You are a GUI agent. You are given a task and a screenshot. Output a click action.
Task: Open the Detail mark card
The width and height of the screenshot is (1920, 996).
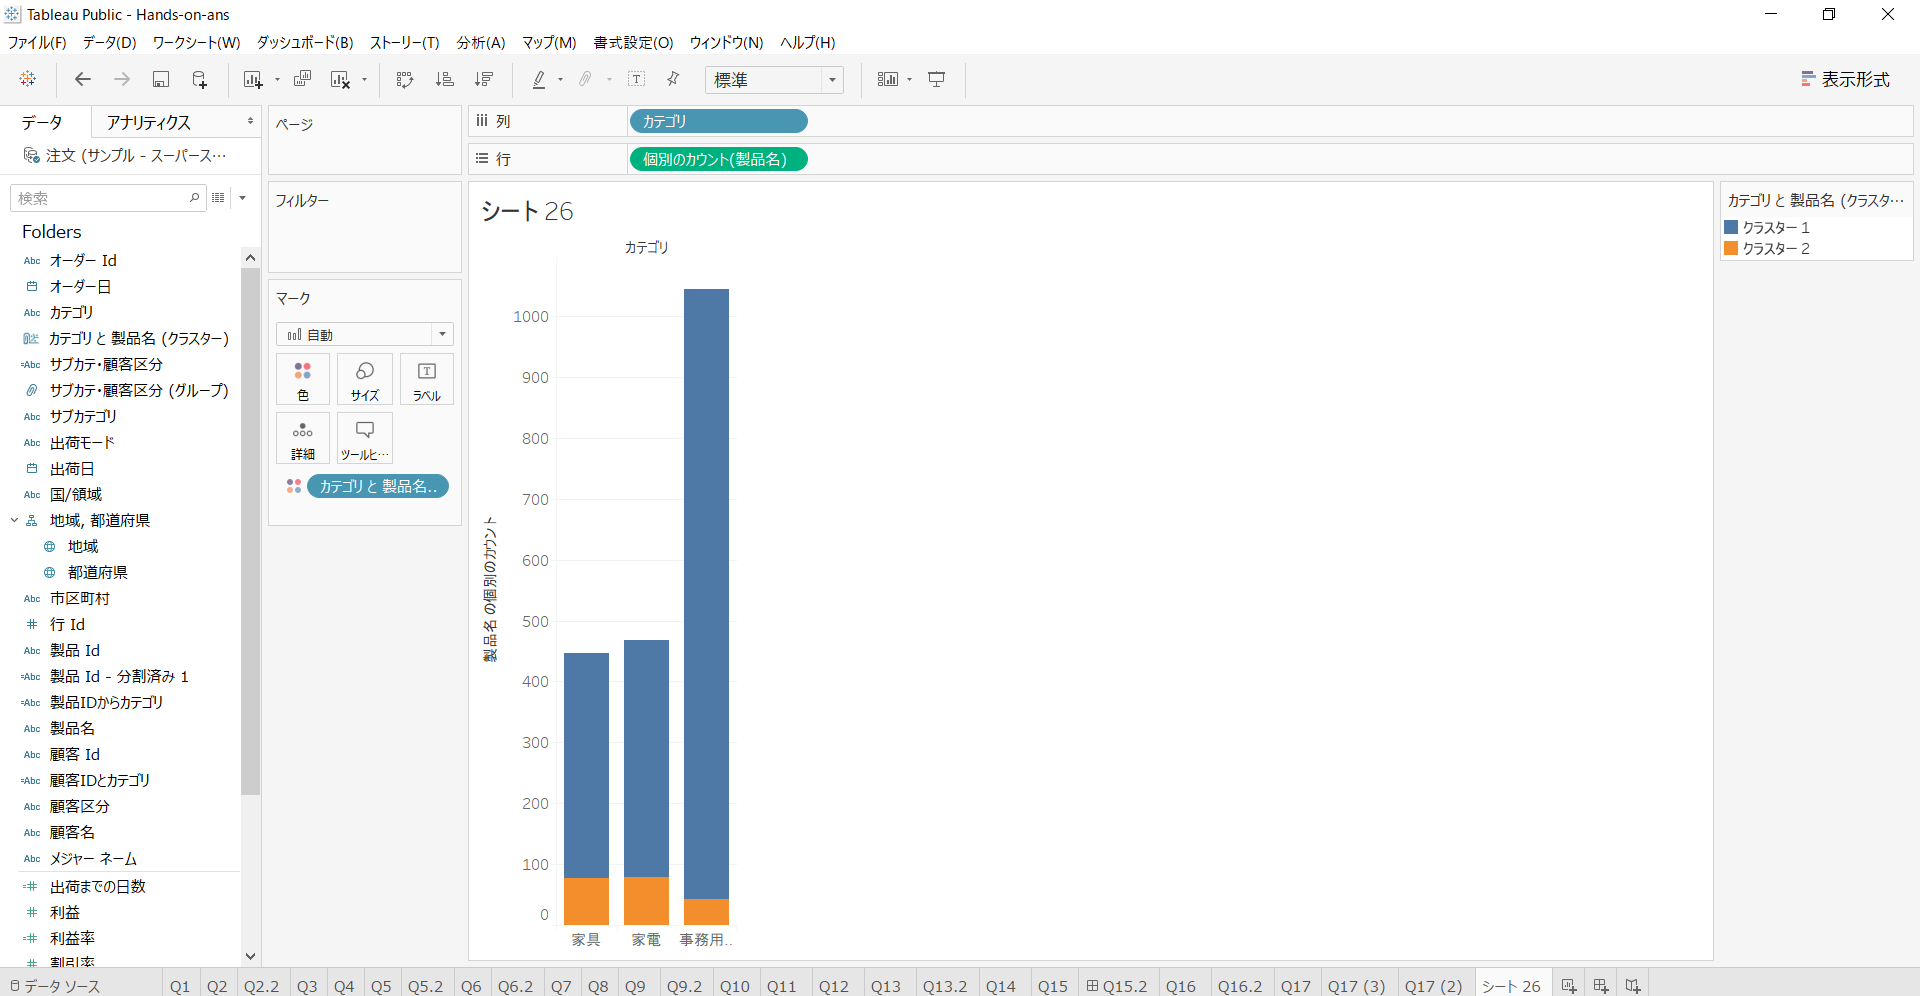pyautogui.click(x=303, y=439)
